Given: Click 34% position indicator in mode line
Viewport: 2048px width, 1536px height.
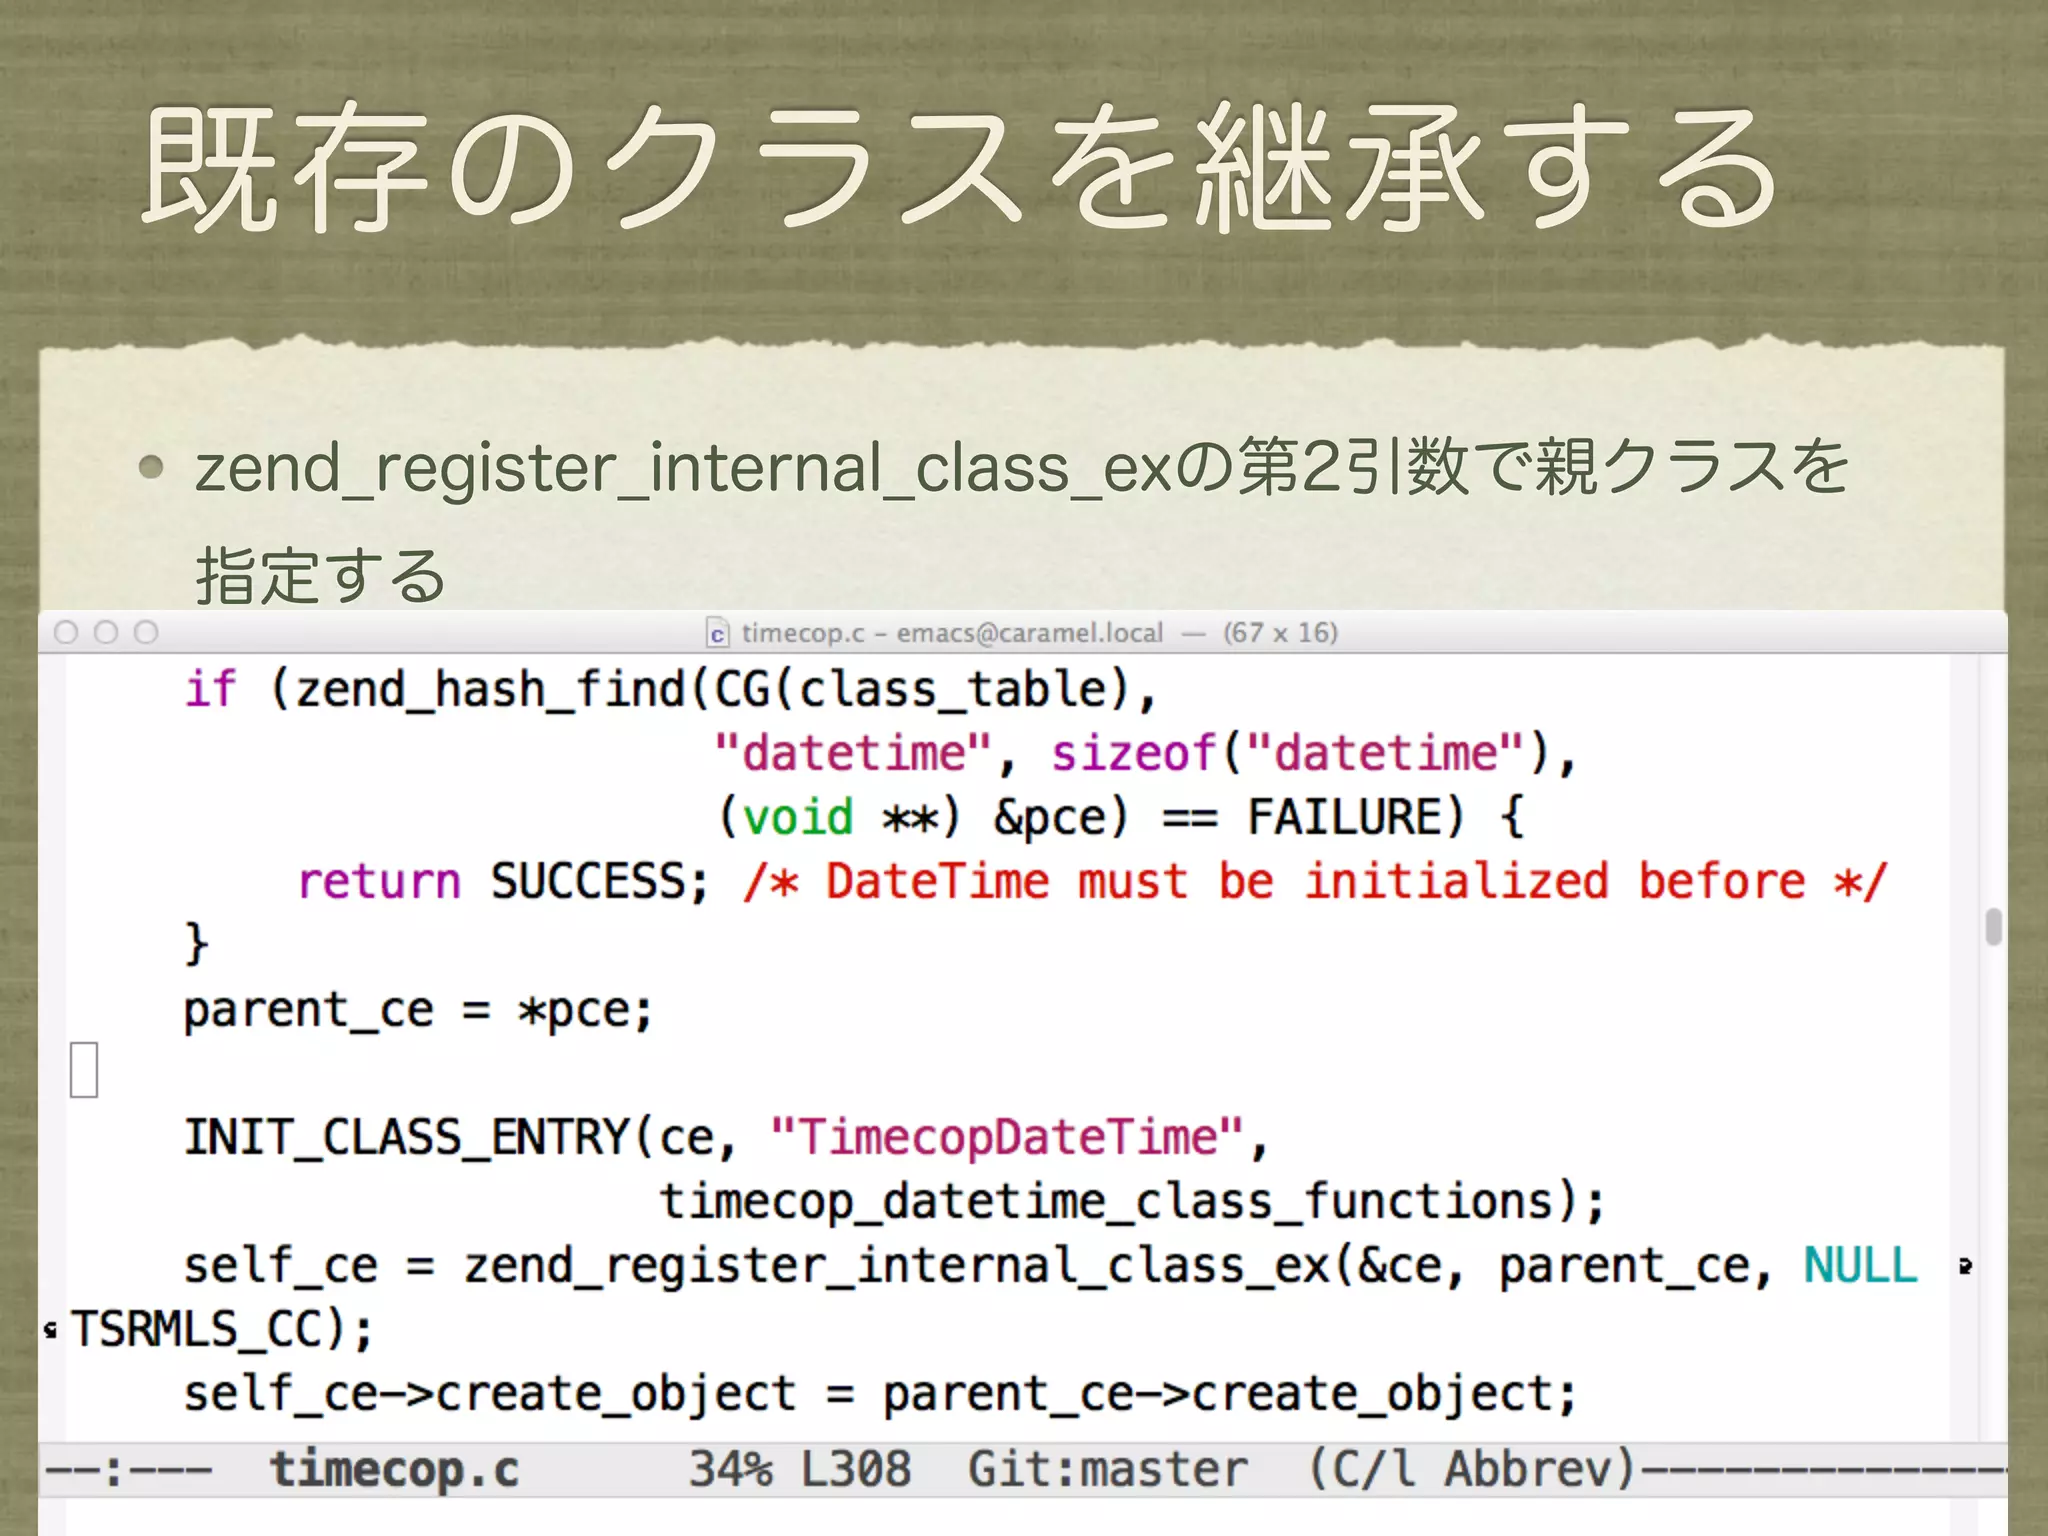Looking at the screenshot, I should point(730,1469).
